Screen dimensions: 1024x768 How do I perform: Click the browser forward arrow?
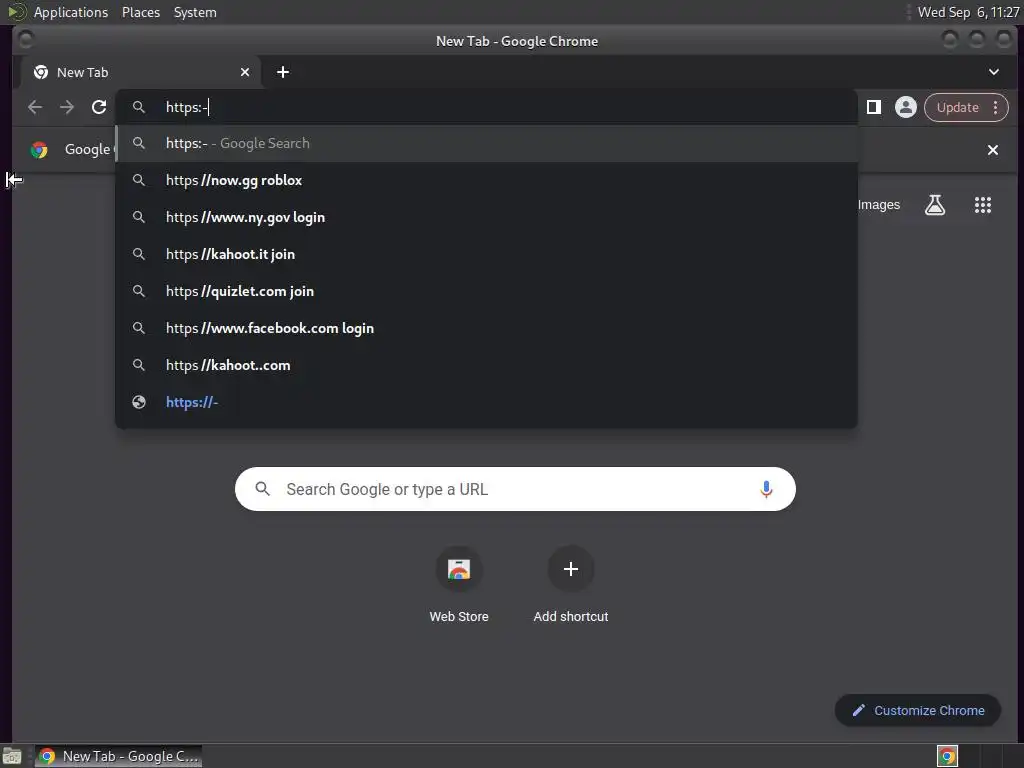[x=67, y=107]
